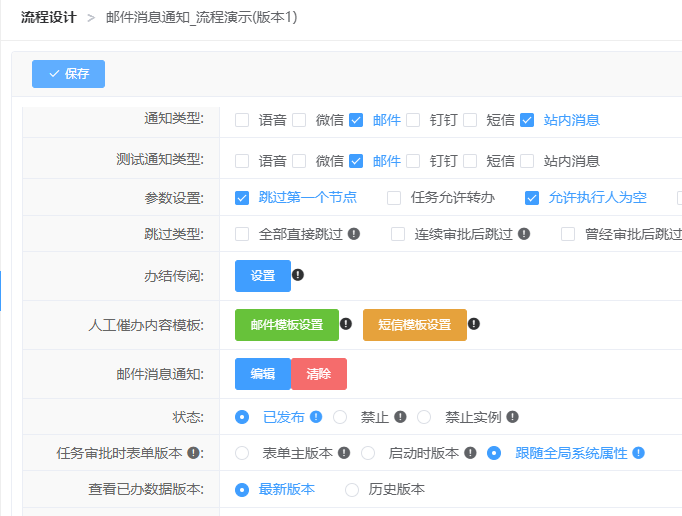Click info icon beside 邮件模板设置 button
This screenshot has height=516, width=682.
346,324
